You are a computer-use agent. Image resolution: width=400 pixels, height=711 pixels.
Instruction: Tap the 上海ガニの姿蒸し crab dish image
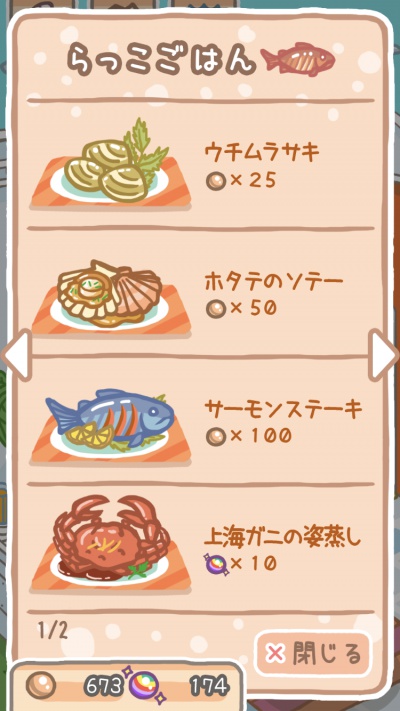tap(111, 544)
